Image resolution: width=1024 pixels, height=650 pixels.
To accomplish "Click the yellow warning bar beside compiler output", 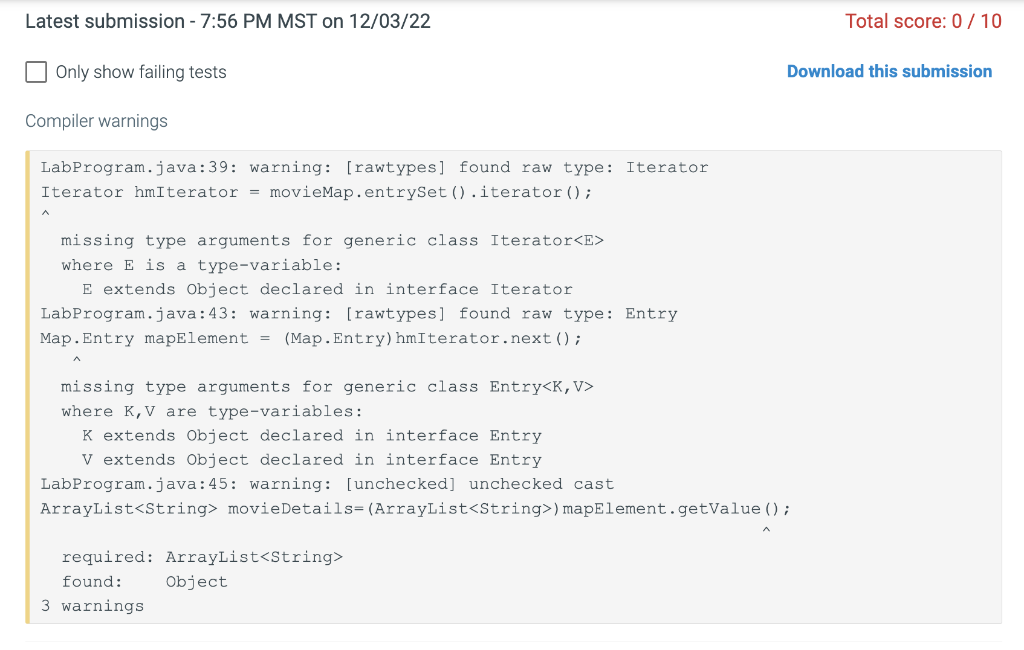I will pos(27,387).
